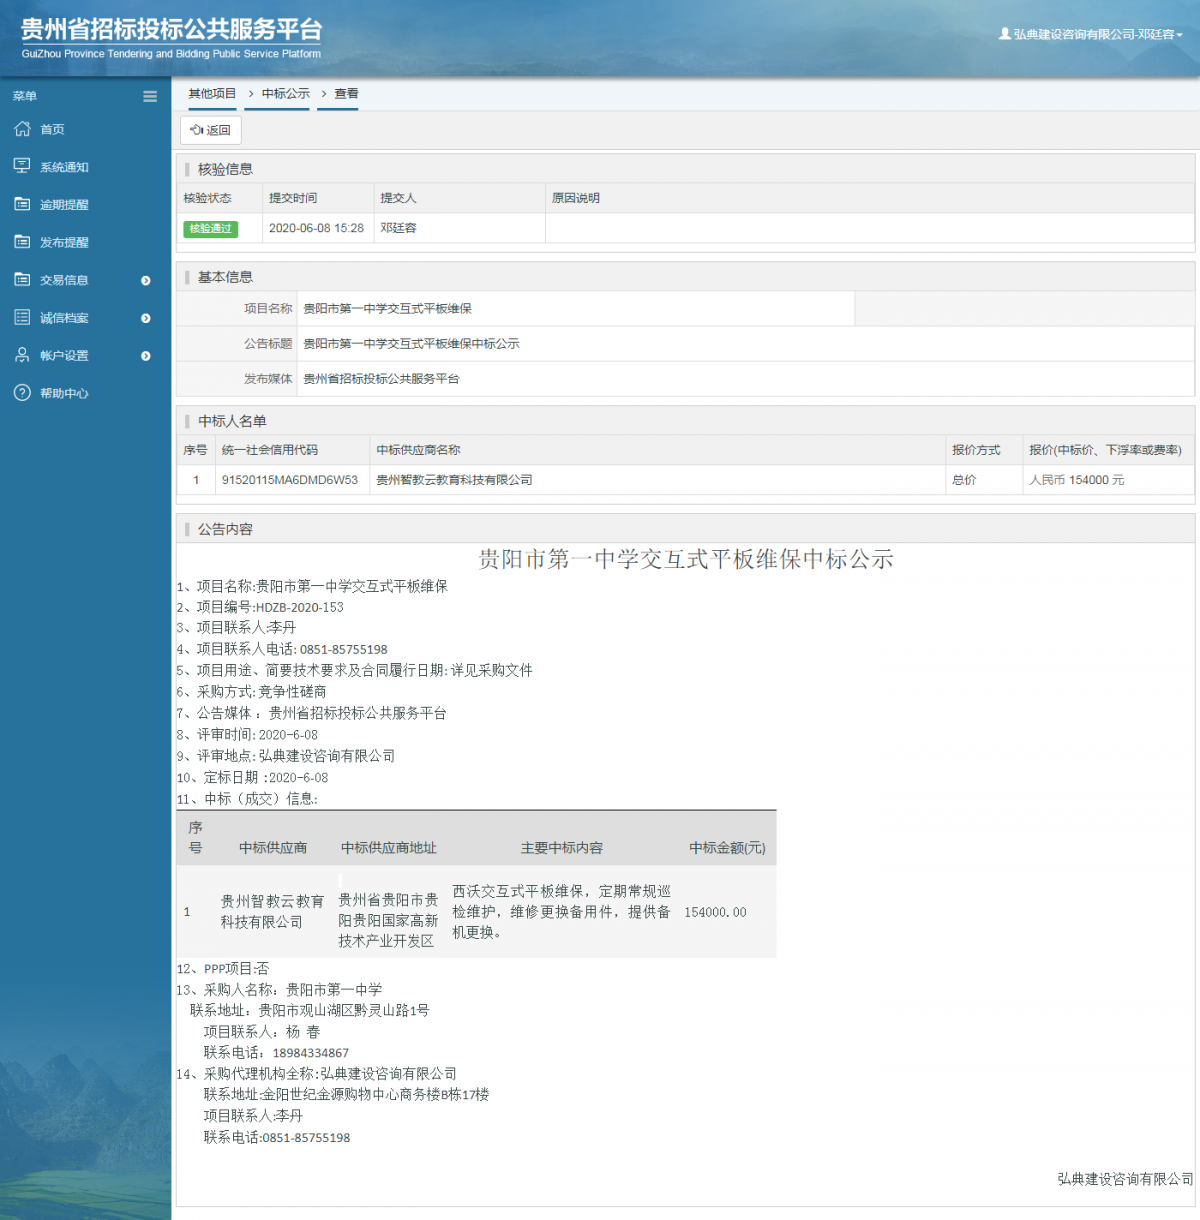Click project number HDZB-2020-153 line
1200x1220 pixels.
click(260, 607)
